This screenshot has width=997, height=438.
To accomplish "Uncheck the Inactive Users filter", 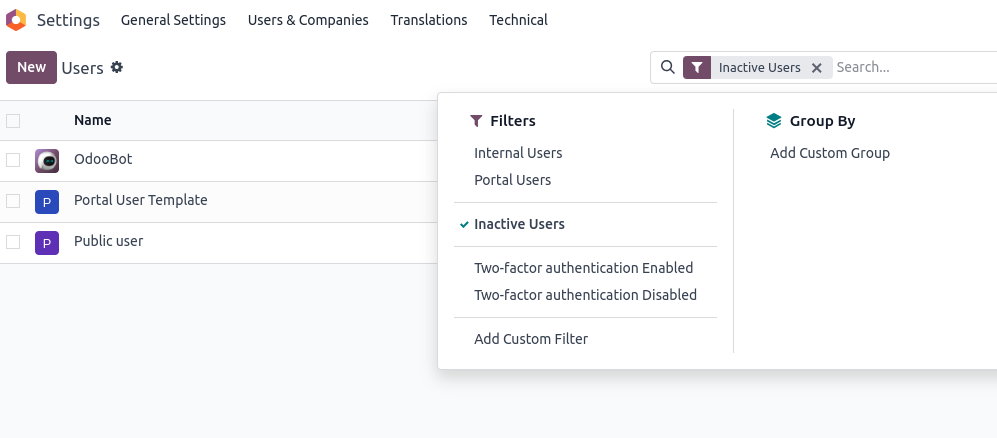I will 519,224.
